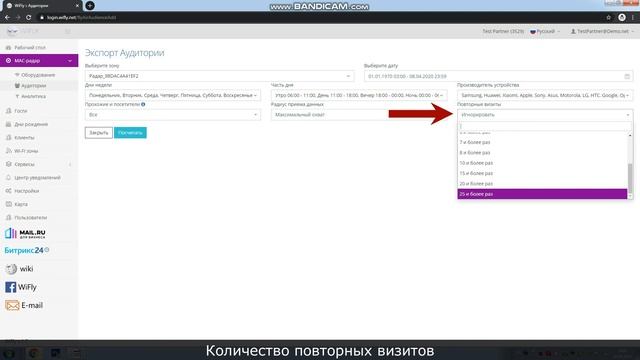Expand the Сервисы submenu arrow
This screenshot has height=360, width=640.
(x=70, y=164)
